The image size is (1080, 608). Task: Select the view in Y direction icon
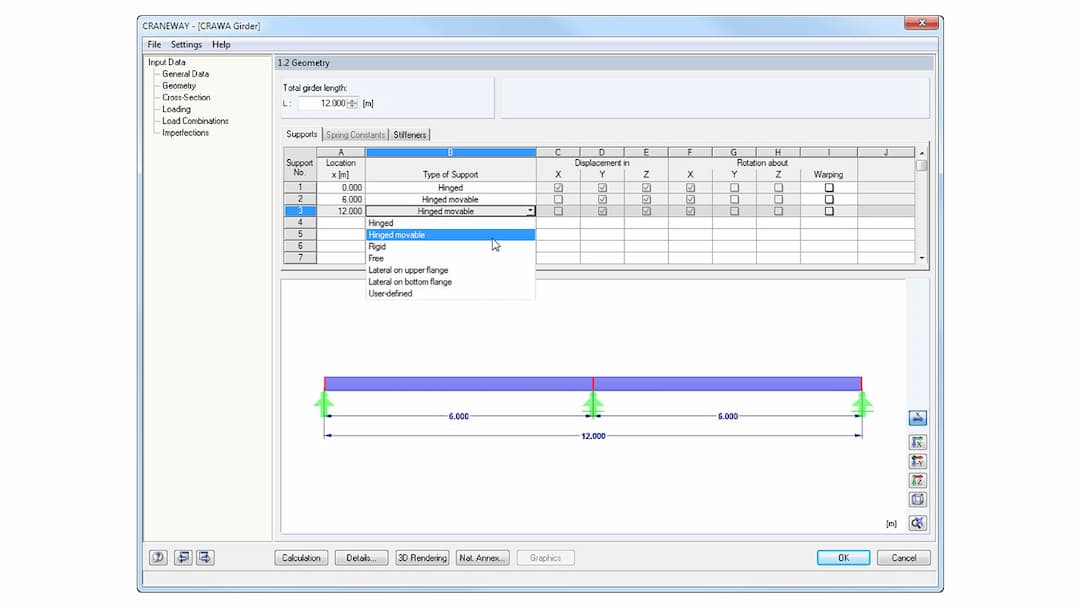tap(917, 461)
